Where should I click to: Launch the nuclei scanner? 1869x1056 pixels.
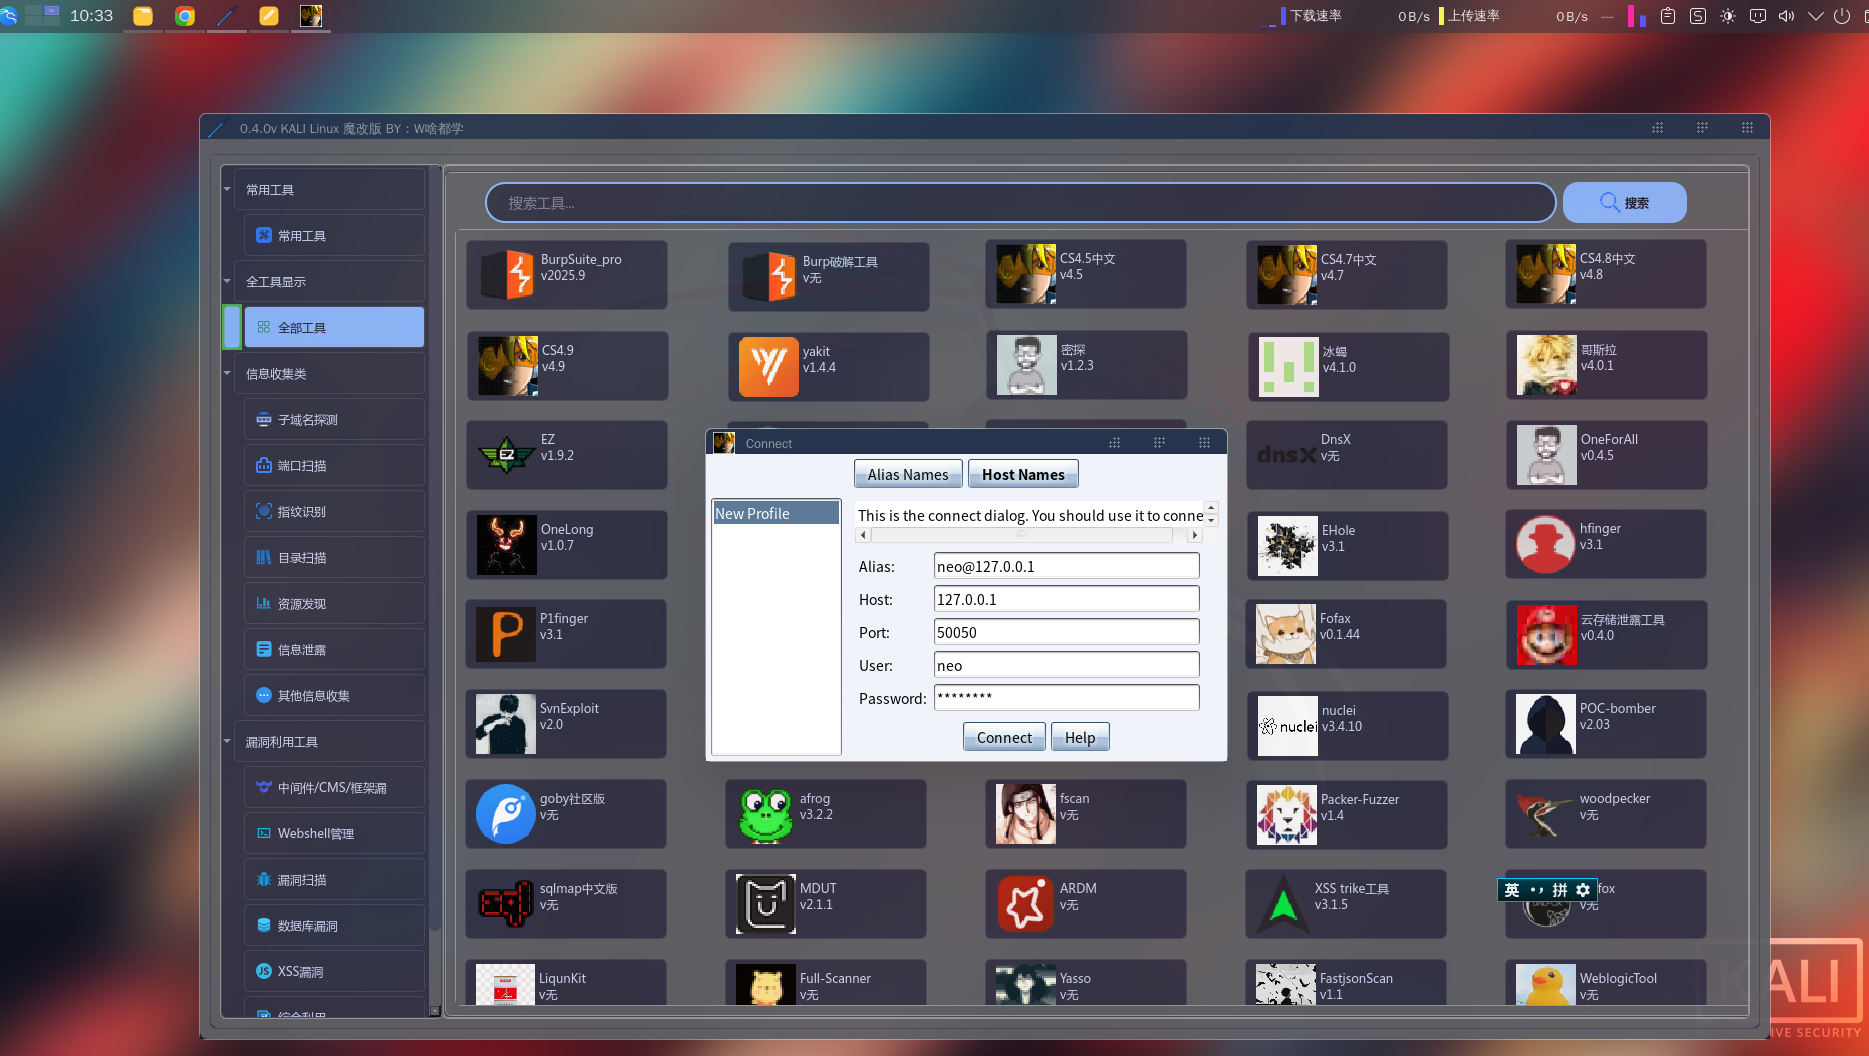(1346, 725)
